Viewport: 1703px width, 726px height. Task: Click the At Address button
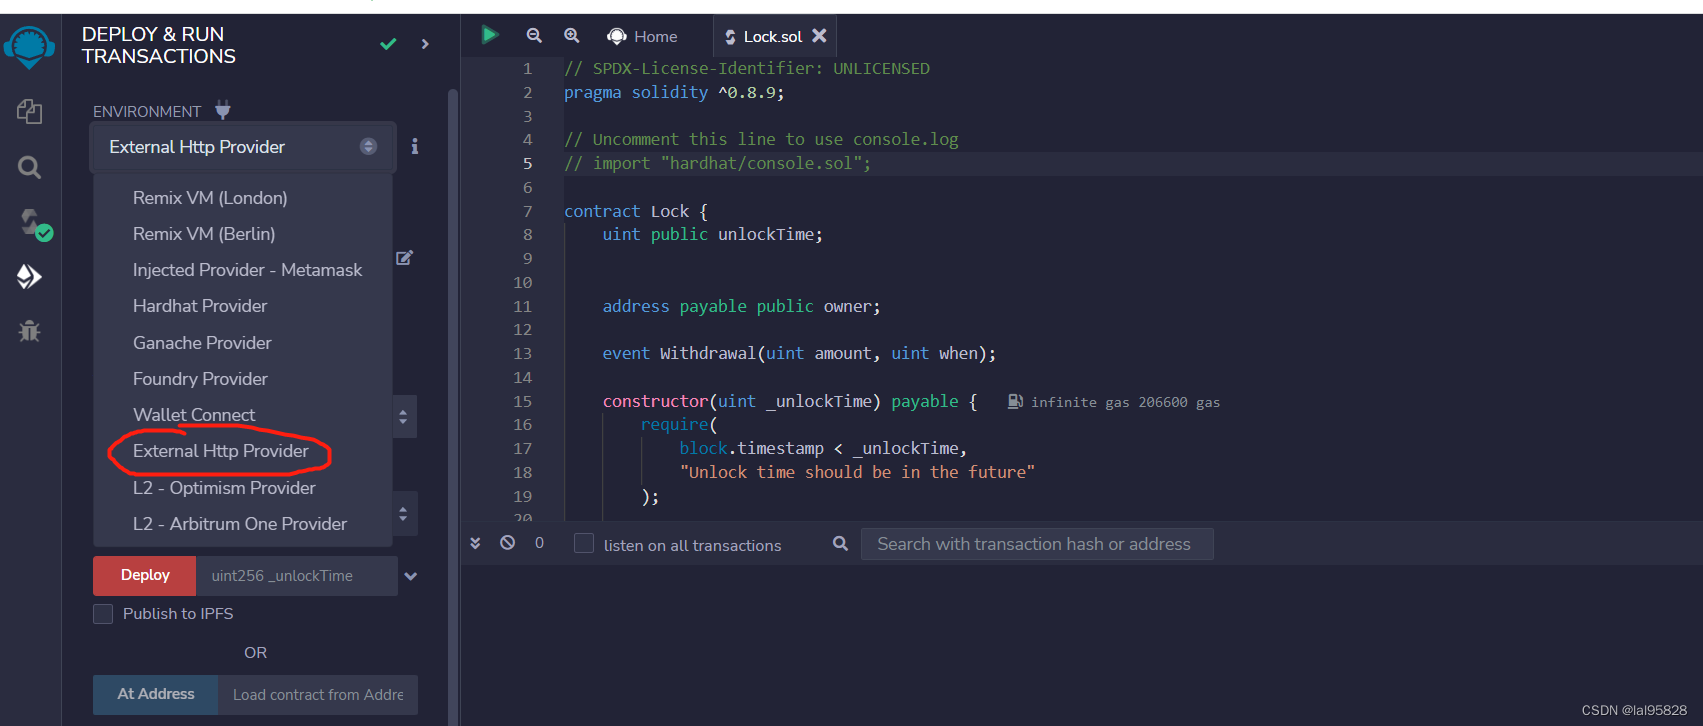coord(155,694)
